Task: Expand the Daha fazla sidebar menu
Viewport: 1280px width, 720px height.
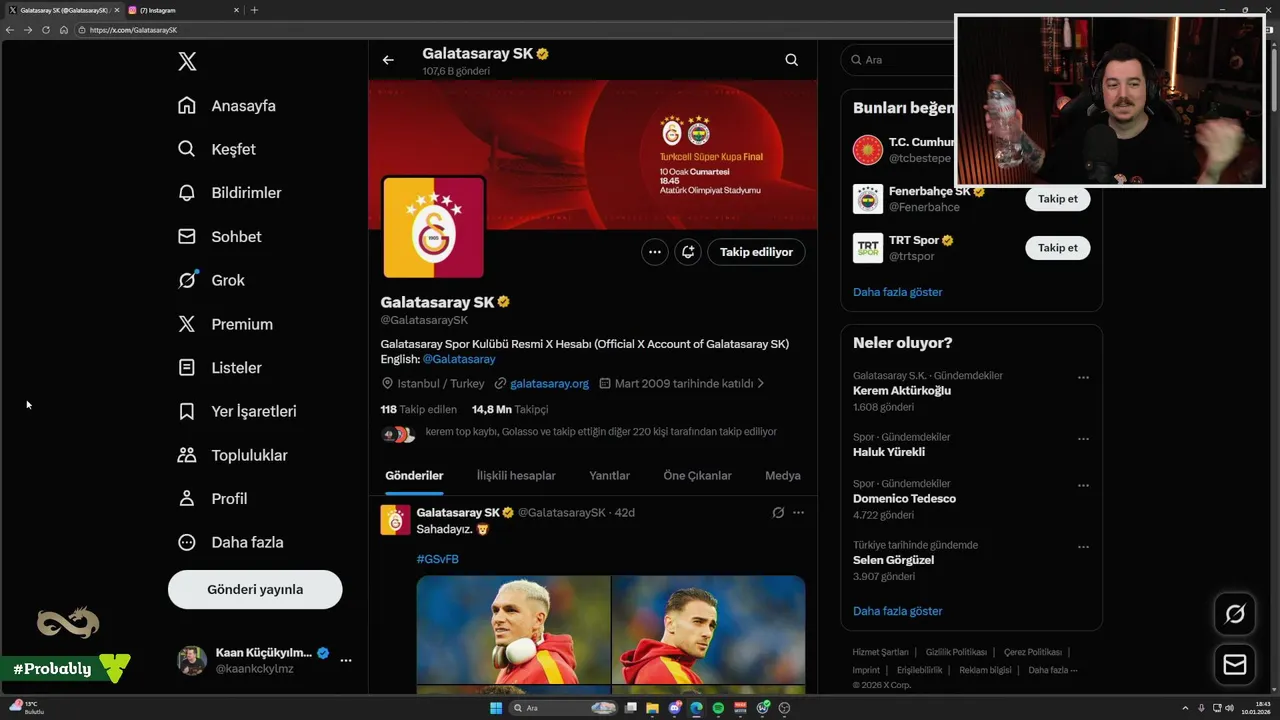Action: pos(230,542)
